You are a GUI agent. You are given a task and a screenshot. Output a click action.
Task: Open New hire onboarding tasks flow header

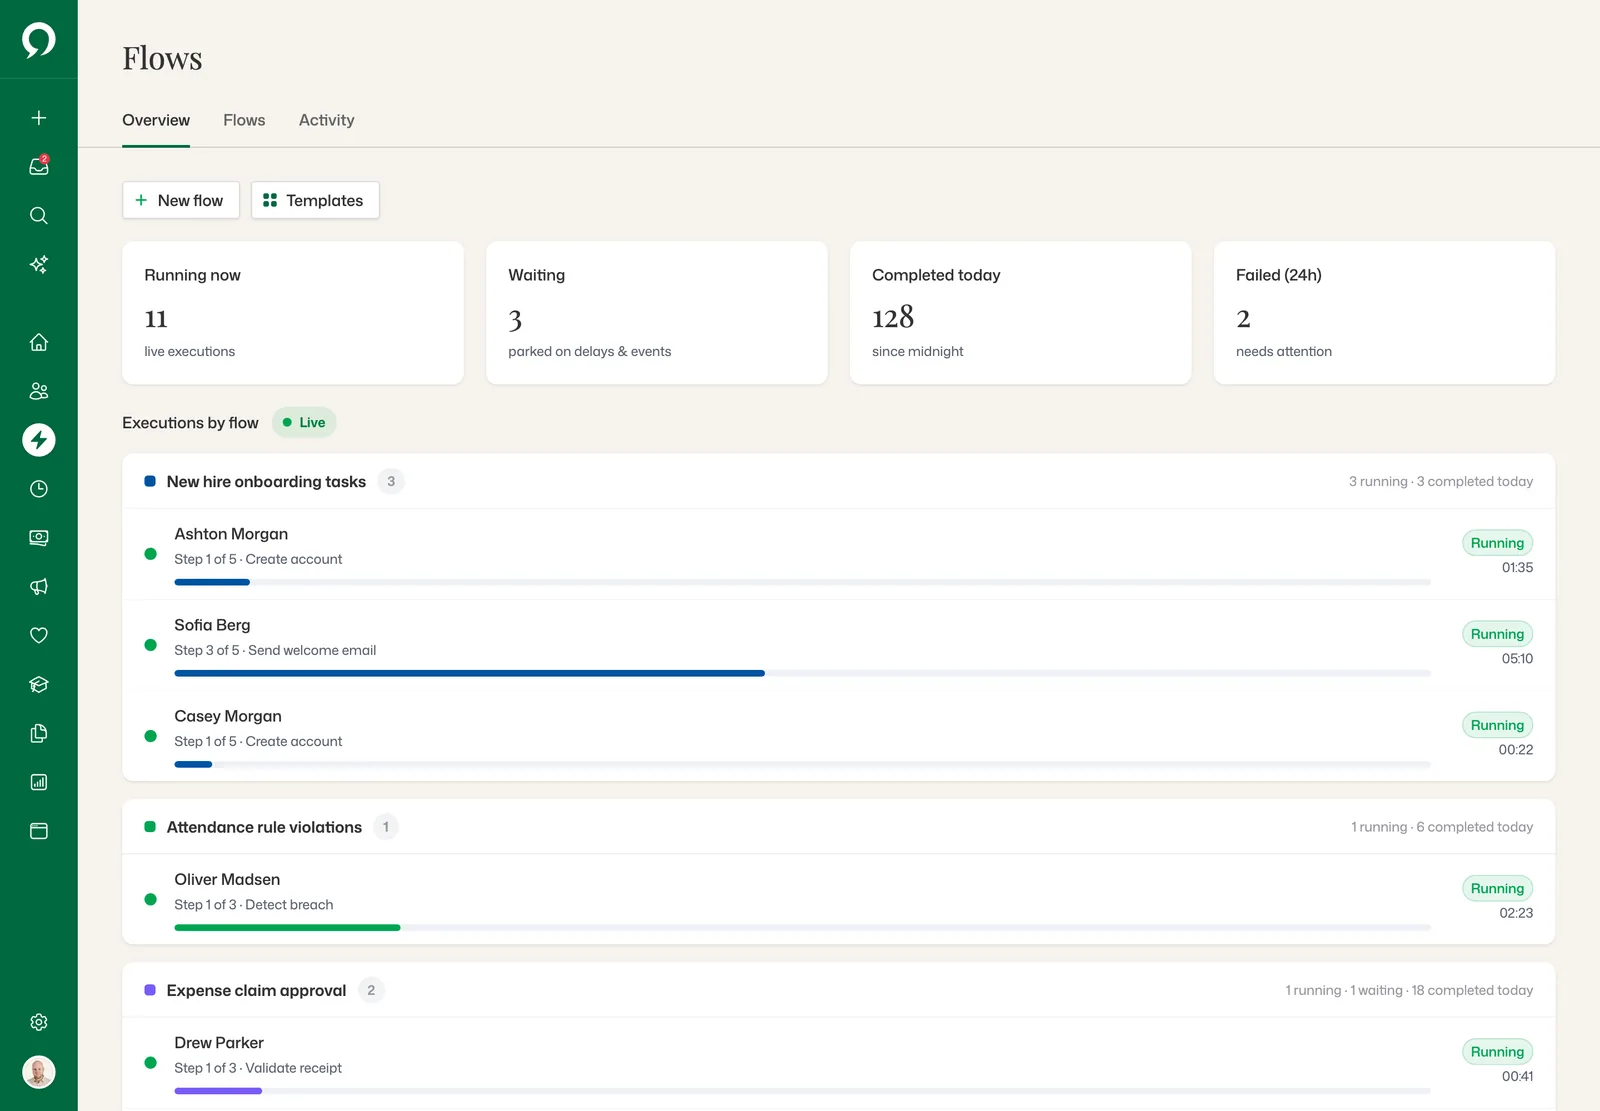click(x=839, y=482)
